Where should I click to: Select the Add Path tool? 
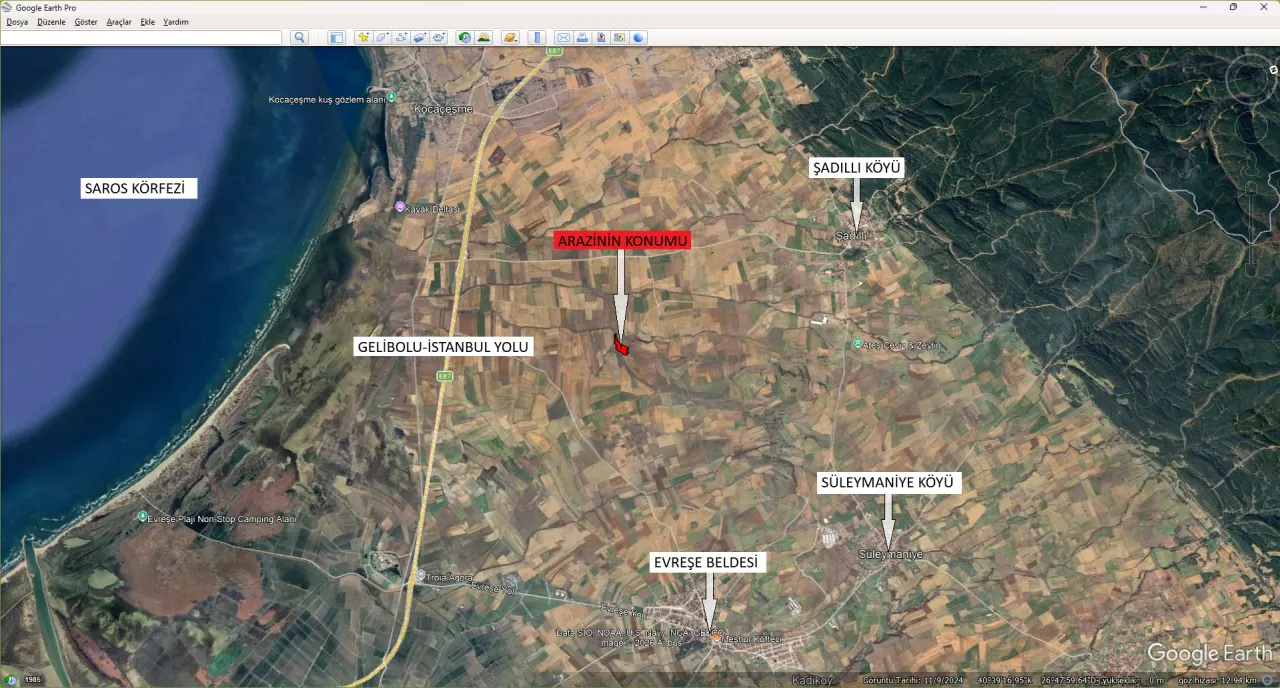coord(401,37)
